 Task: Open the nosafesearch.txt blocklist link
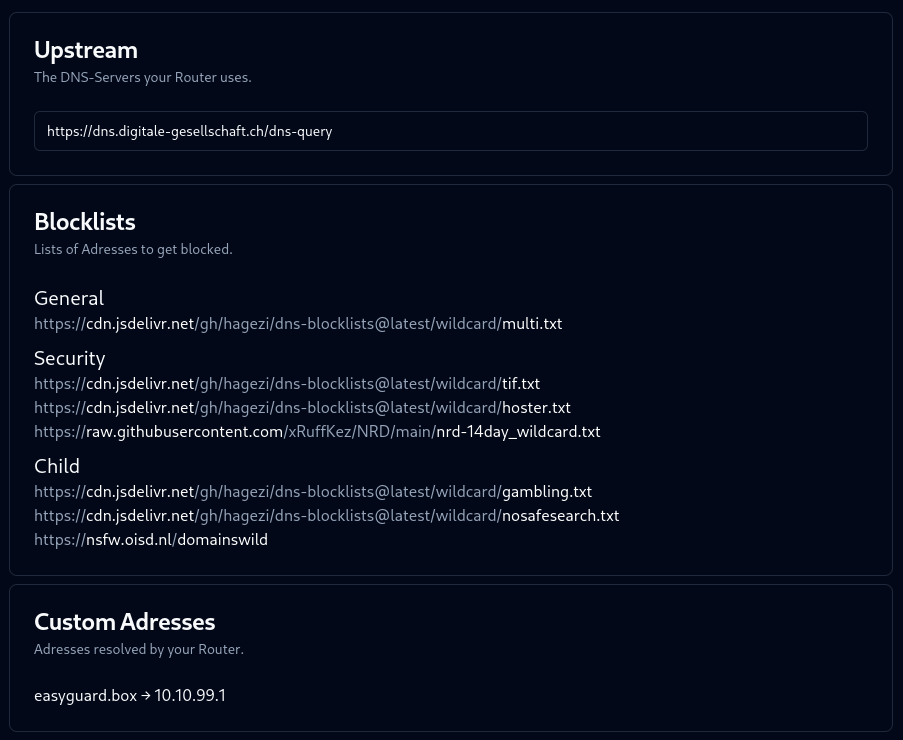pos(326,516)
